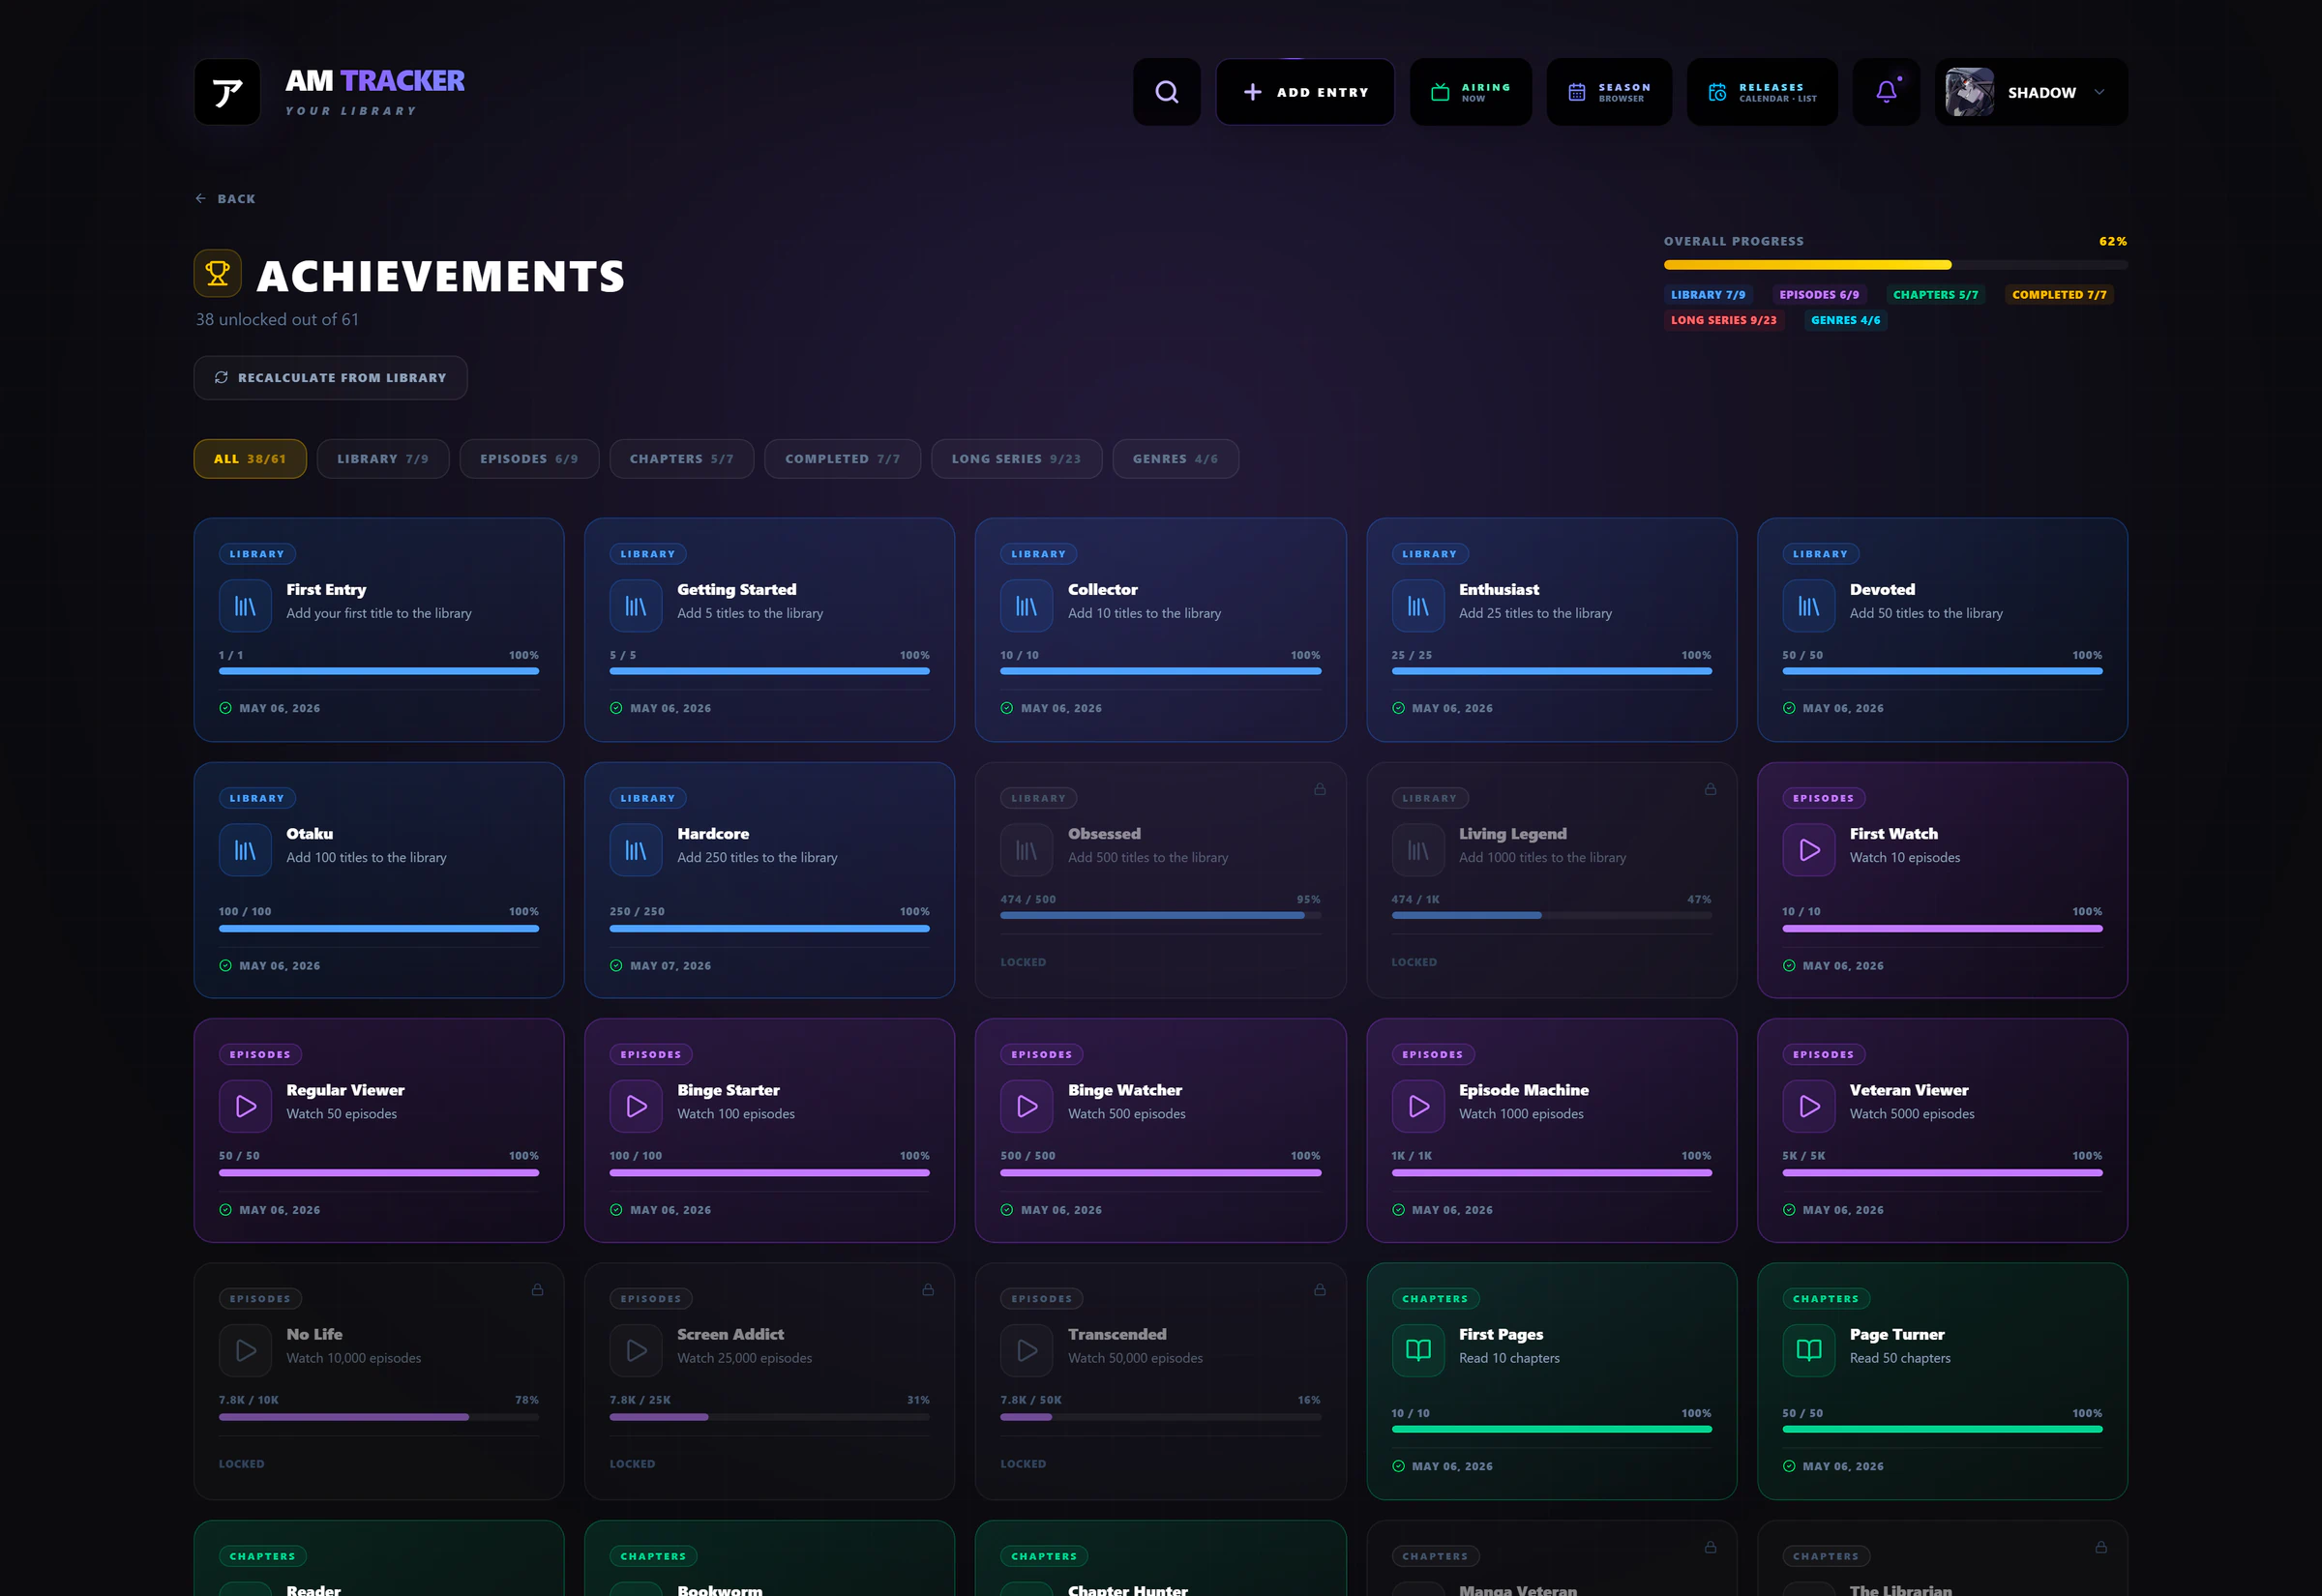Viewport: 2322px width, 1596px height.
Task: Switch to the COMPLETED 7/7 filter tab
Action: 842,459
